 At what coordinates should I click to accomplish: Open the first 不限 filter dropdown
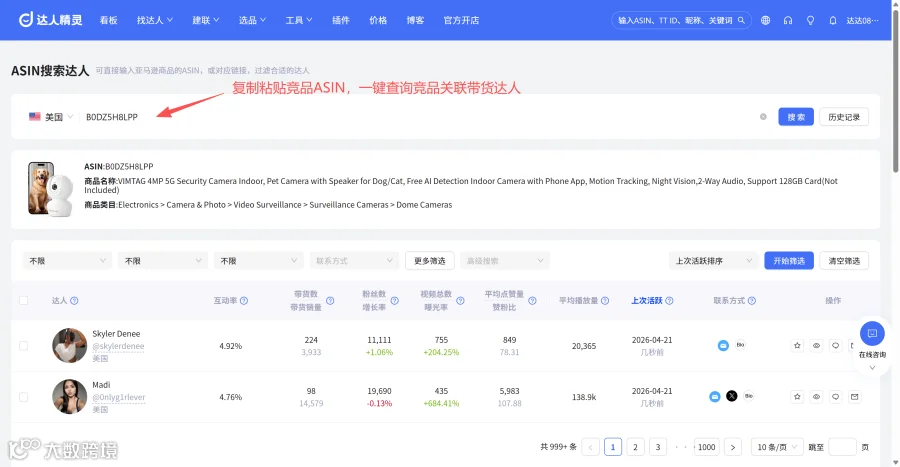[x=67, y=260]
